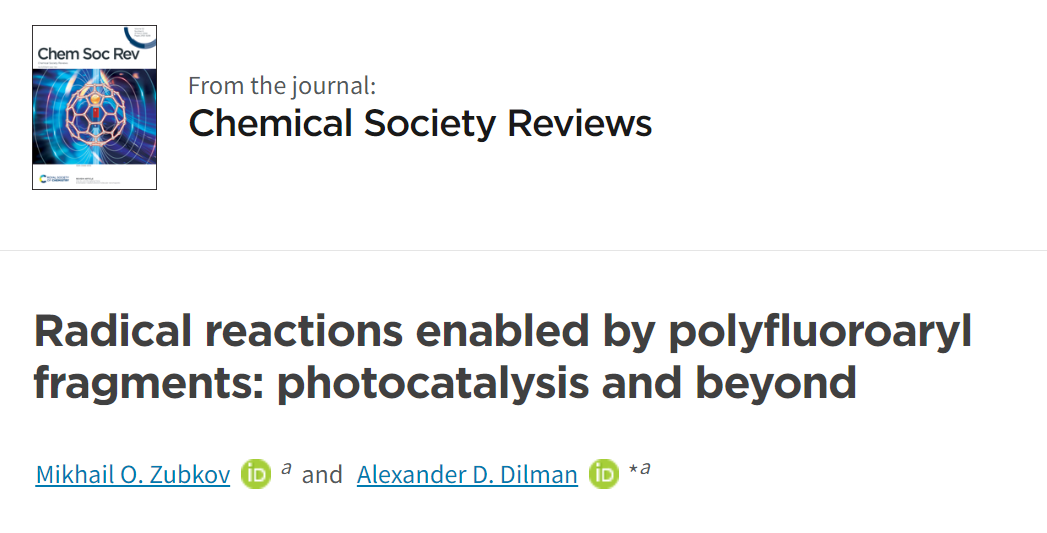The image size is (1047, 533).
Task: Click the word 'fragments:' in the title
Action: [x=149, y=384]
